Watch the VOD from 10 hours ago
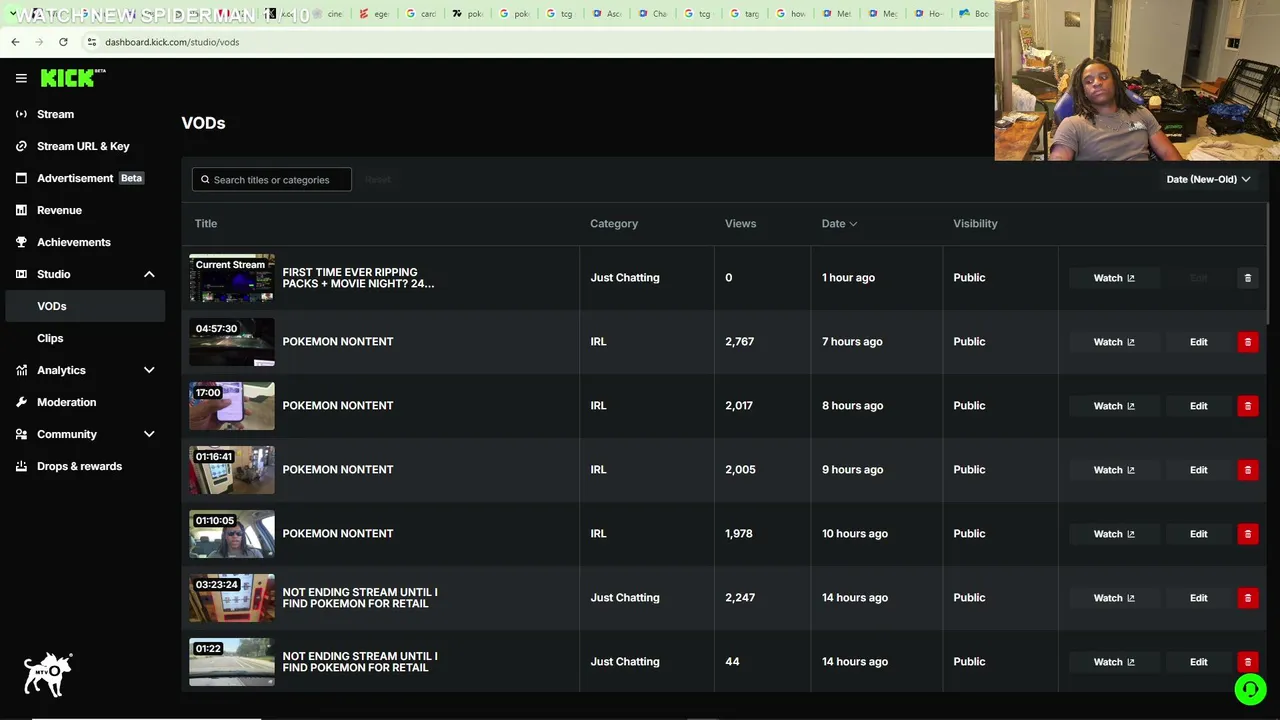This screenshot has height=720, width=1280. click(x=1114, y=534)
